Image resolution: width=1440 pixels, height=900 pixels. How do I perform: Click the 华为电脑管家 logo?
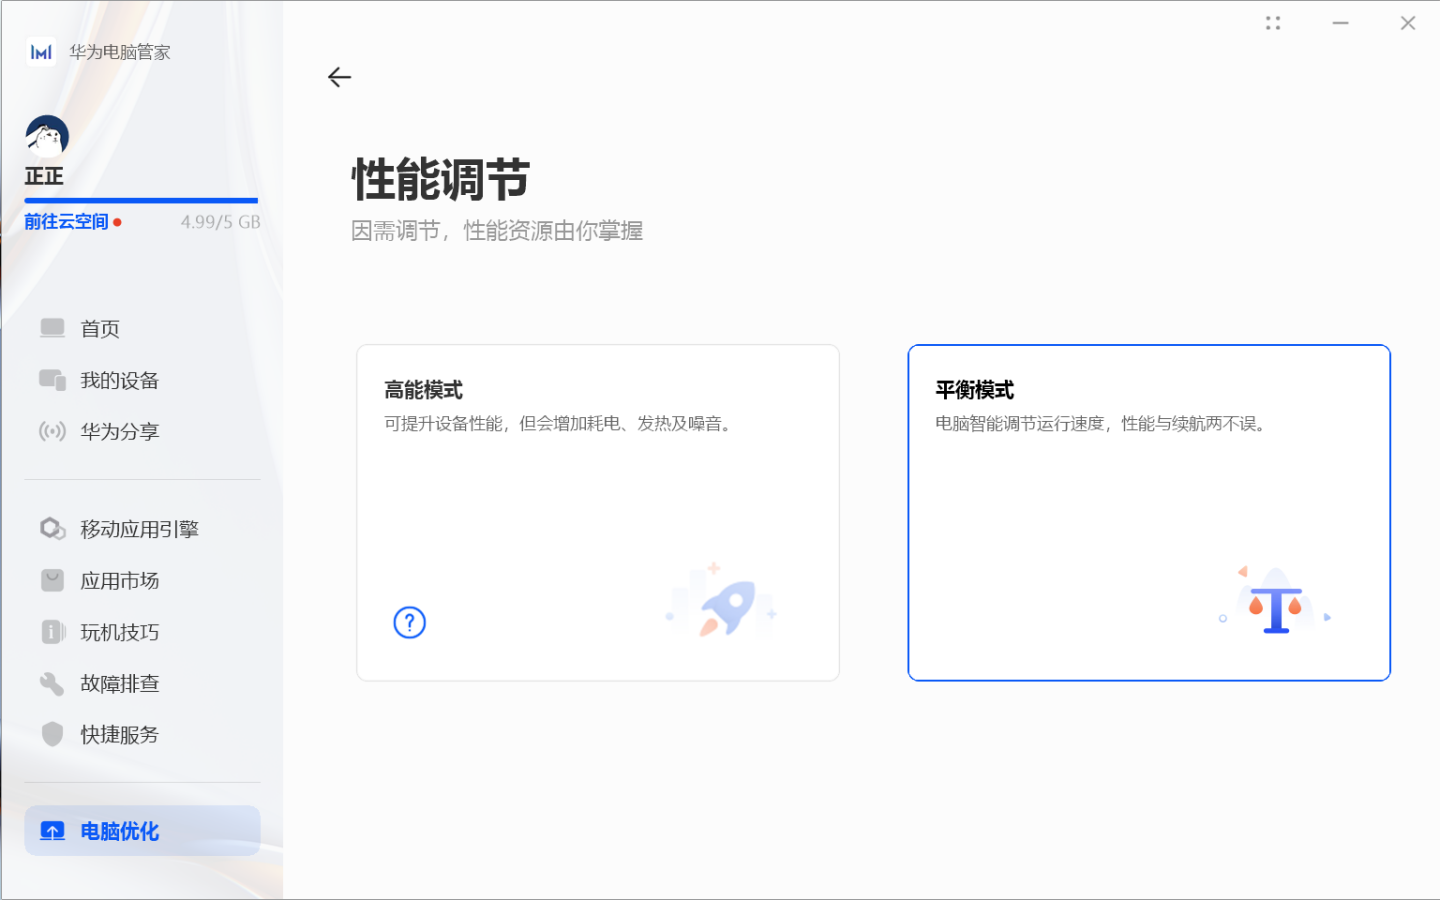(x=97, y=51)
